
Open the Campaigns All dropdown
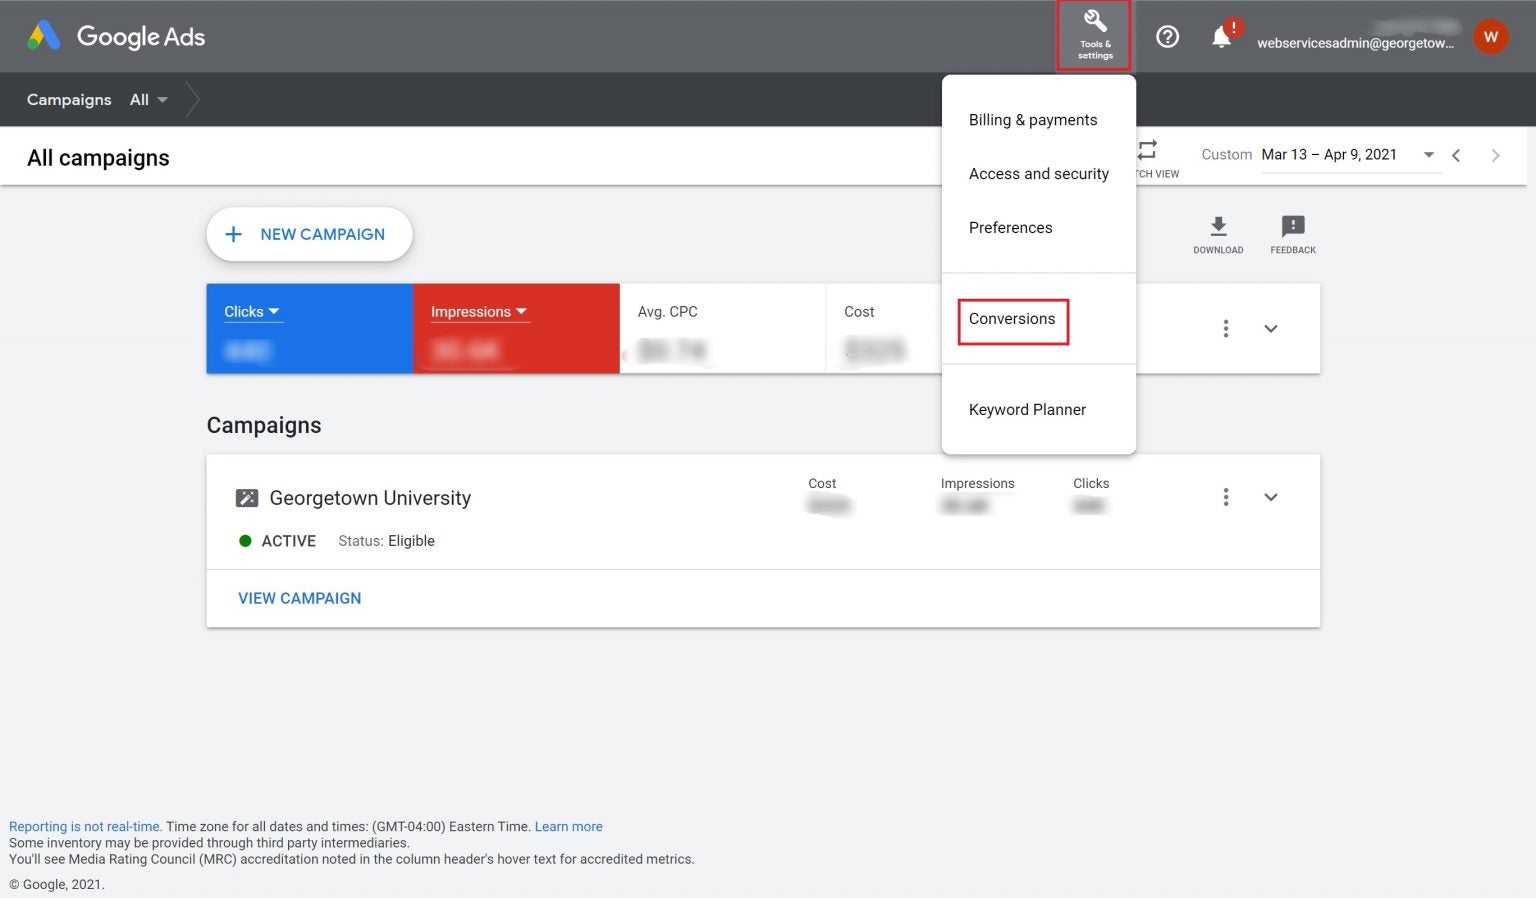149,100
